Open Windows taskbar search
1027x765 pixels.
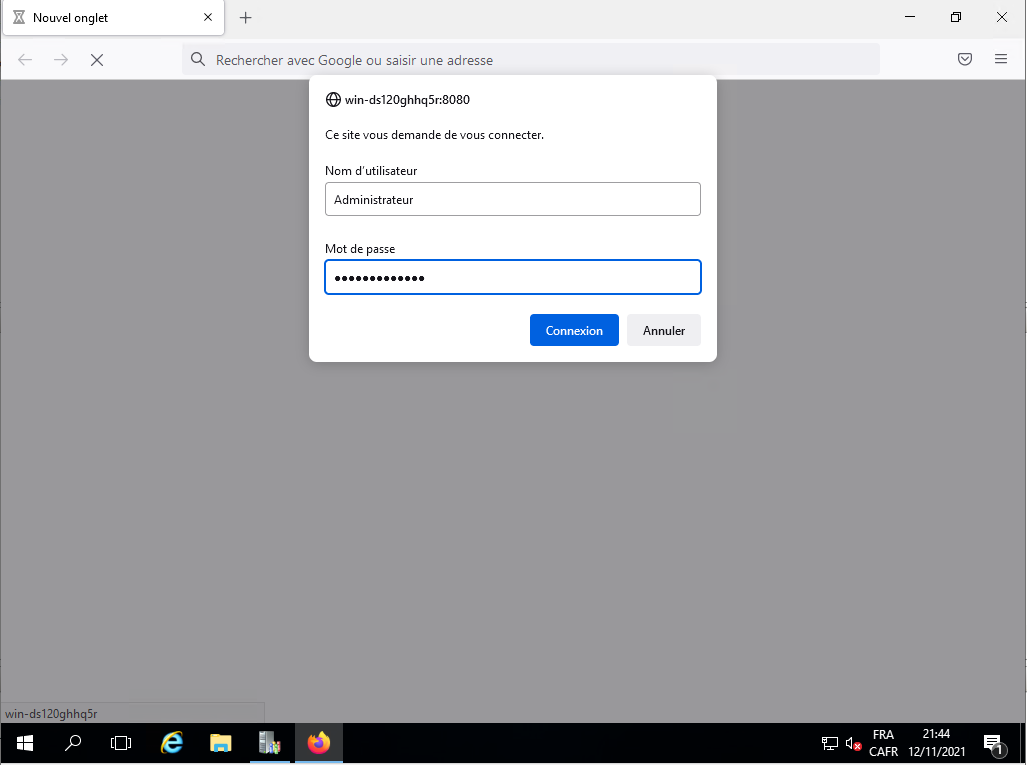[x=73, y=743]
